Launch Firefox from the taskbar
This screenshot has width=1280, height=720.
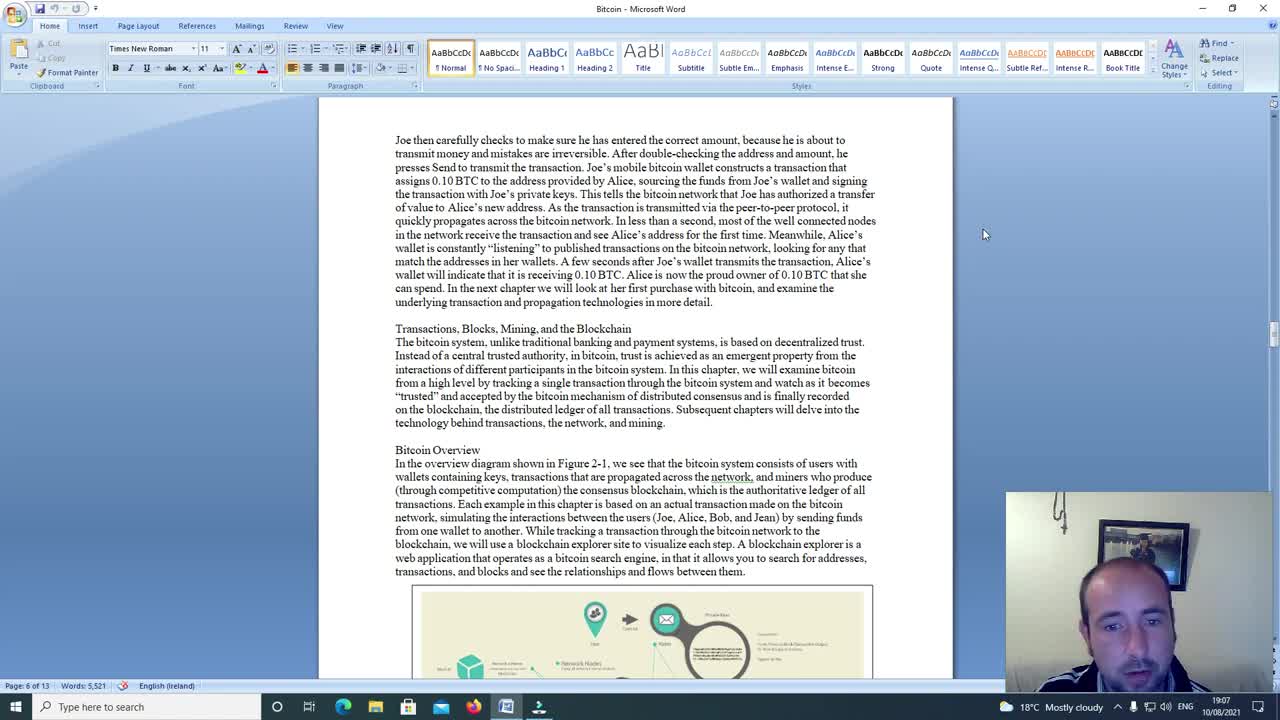[x=473, y=707]
